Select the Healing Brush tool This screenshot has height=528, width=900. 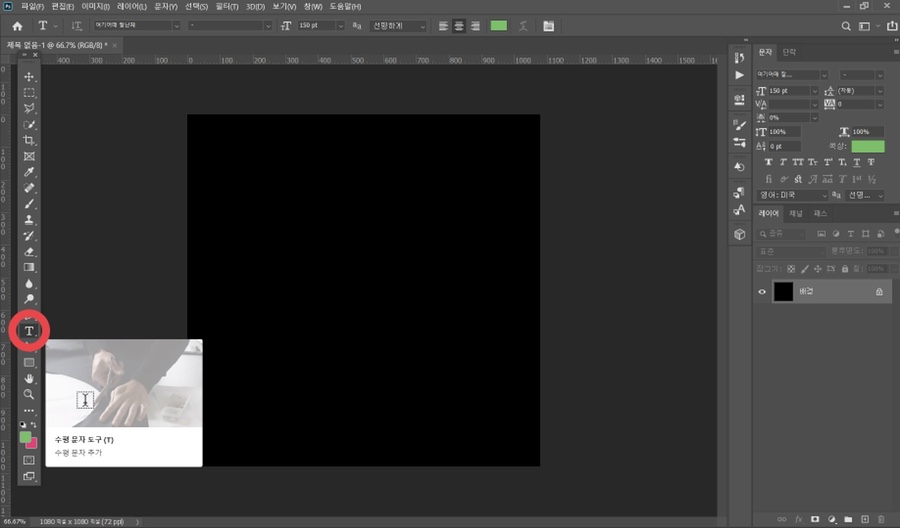coord(29,188)
